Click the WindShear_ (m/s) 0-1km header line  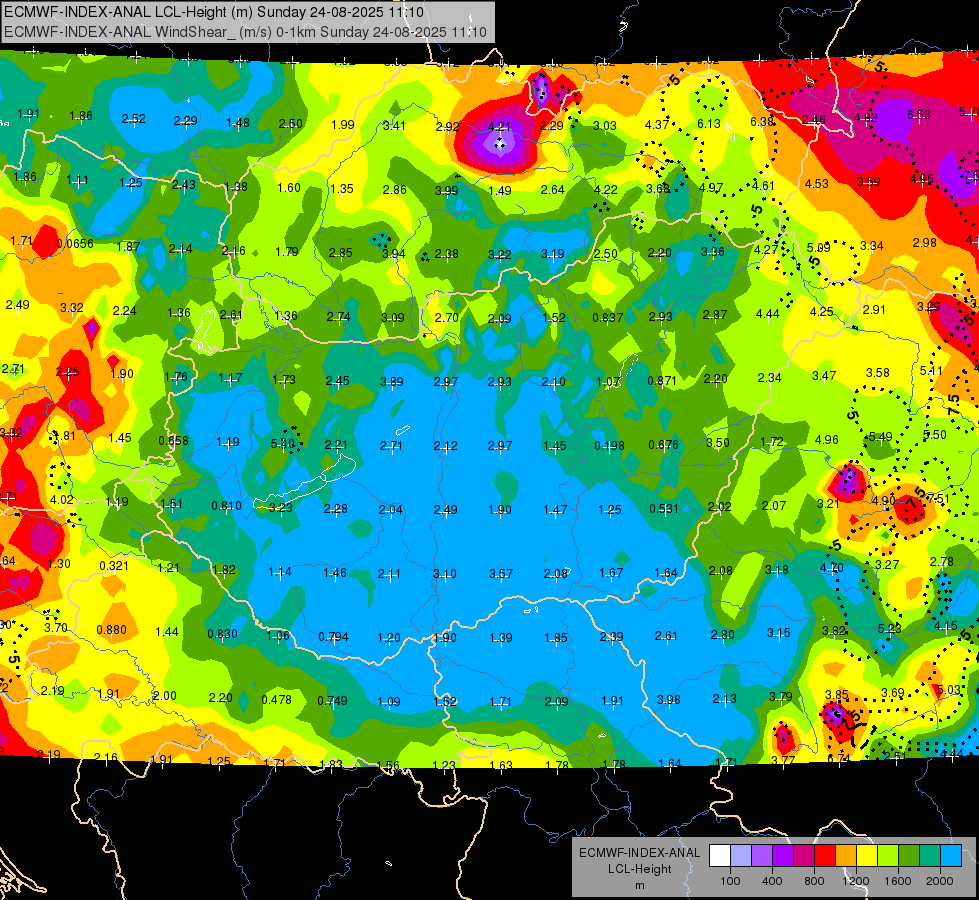[245, 32]
